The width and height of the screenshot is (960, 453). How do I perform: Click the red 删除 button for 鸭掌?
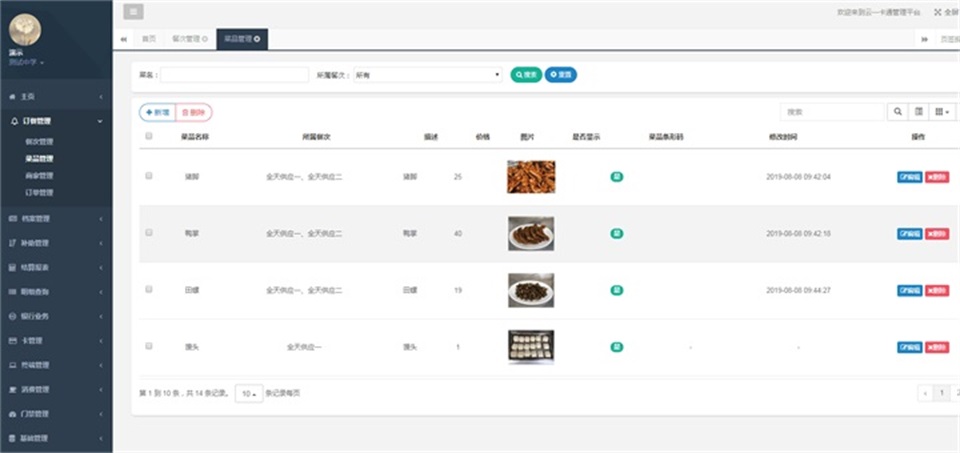coord(937,233)
